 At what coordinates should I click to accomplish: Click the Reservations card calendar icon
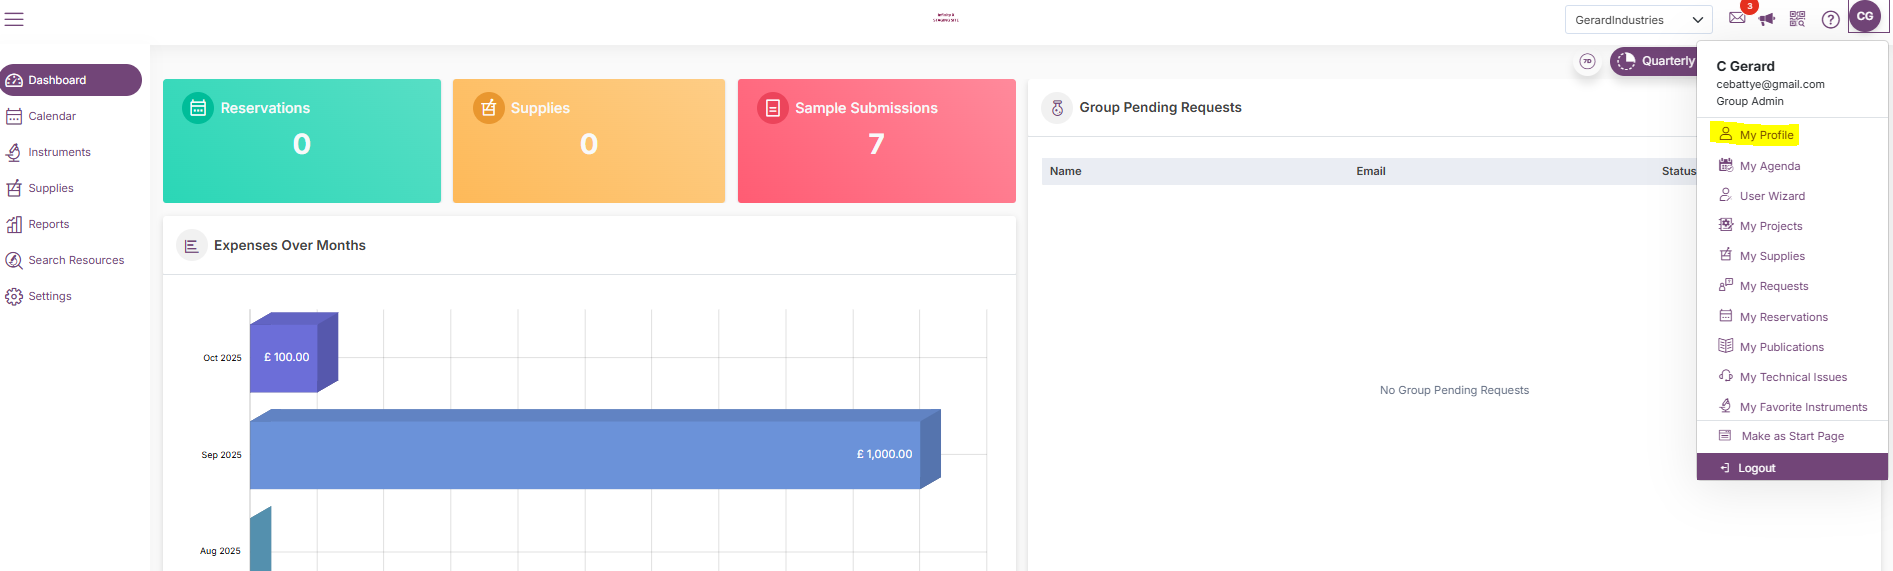click(x=198, y=108)
